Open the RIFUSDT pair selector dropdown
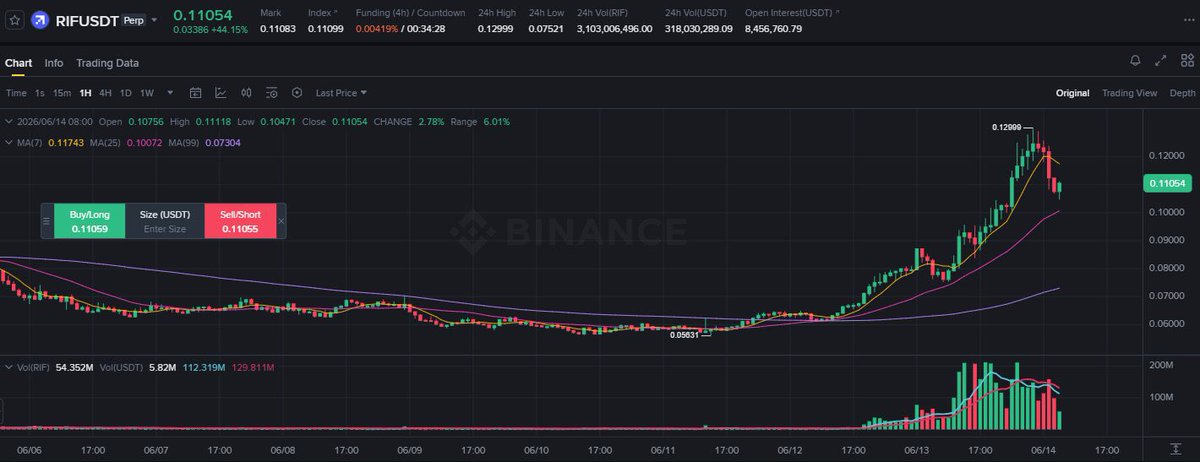 154,20
